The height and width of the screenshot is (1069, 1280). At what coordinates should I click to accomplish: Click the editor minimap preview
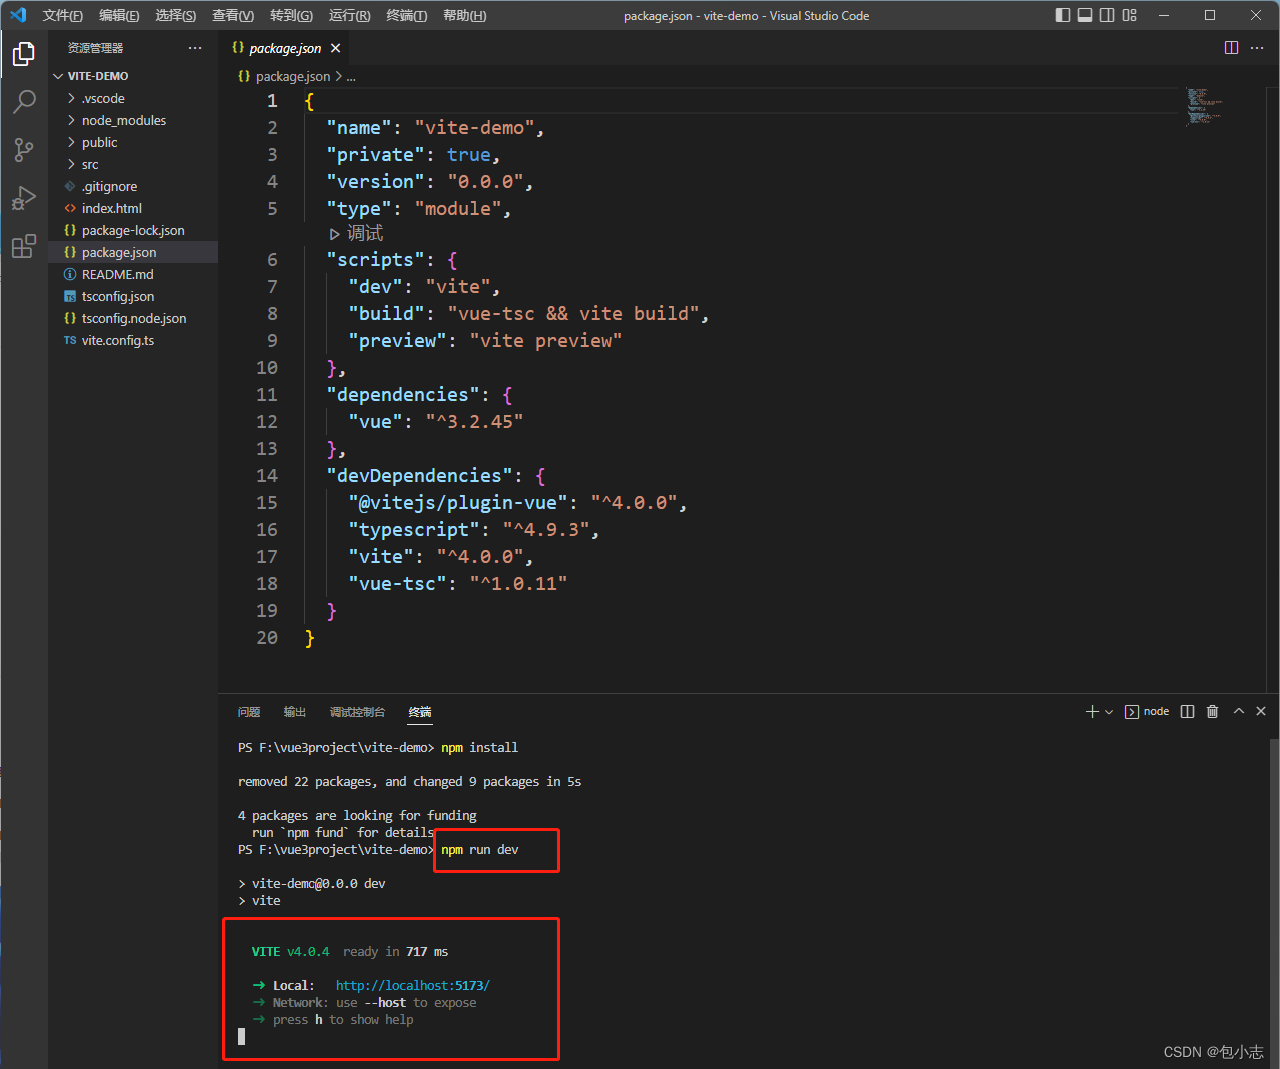1204,106
